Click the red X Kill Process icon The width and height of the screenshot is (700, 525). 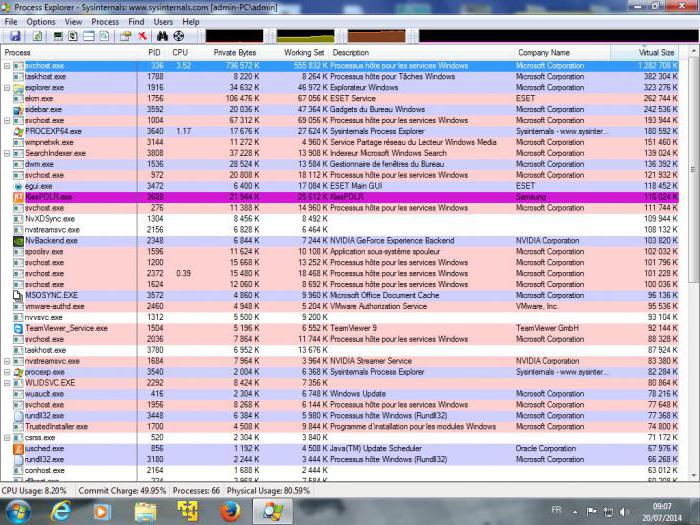pyautogui.click(x=142, y=36)
